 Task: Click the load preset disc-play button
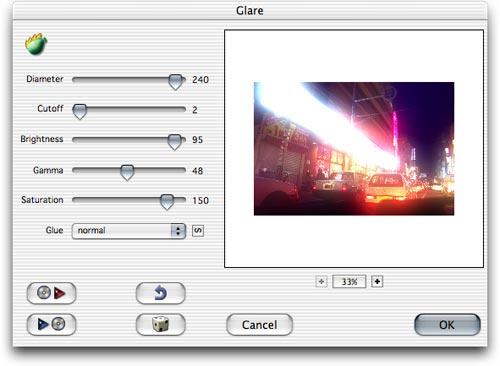(x=51, y=293)
